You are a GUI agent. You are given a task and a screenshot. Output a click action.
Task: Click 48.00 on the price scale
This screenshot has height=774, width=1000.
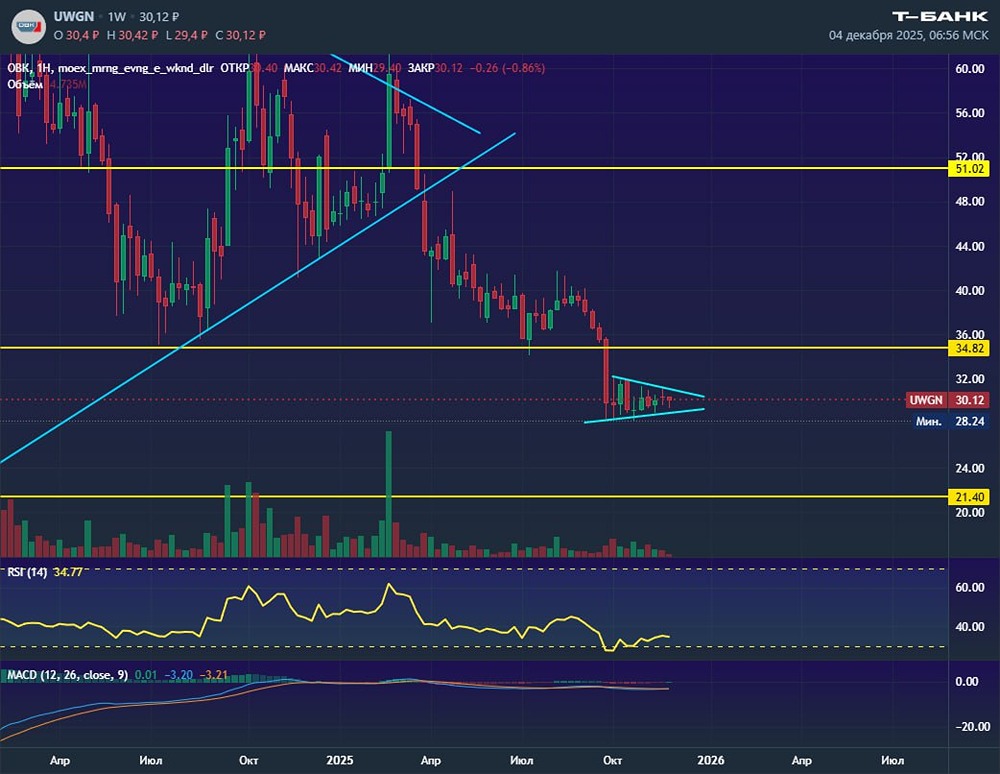pyautogui.click(x=969, y=201)
